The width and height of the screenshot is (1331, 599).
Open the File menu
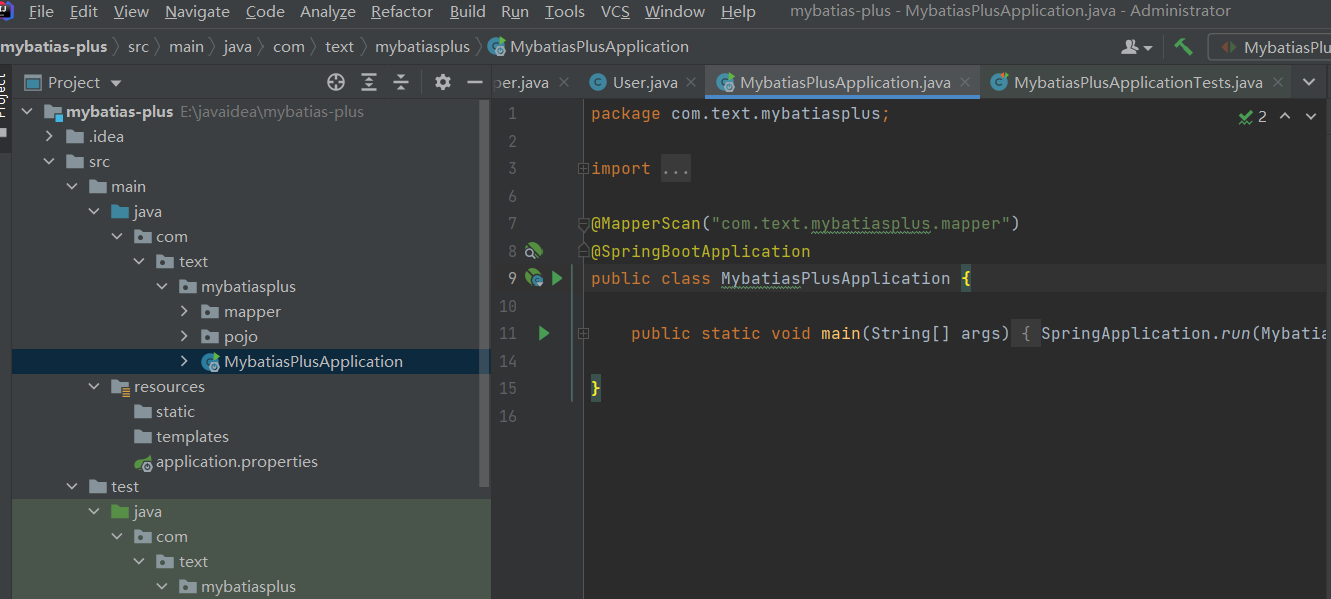pos(41,12)
